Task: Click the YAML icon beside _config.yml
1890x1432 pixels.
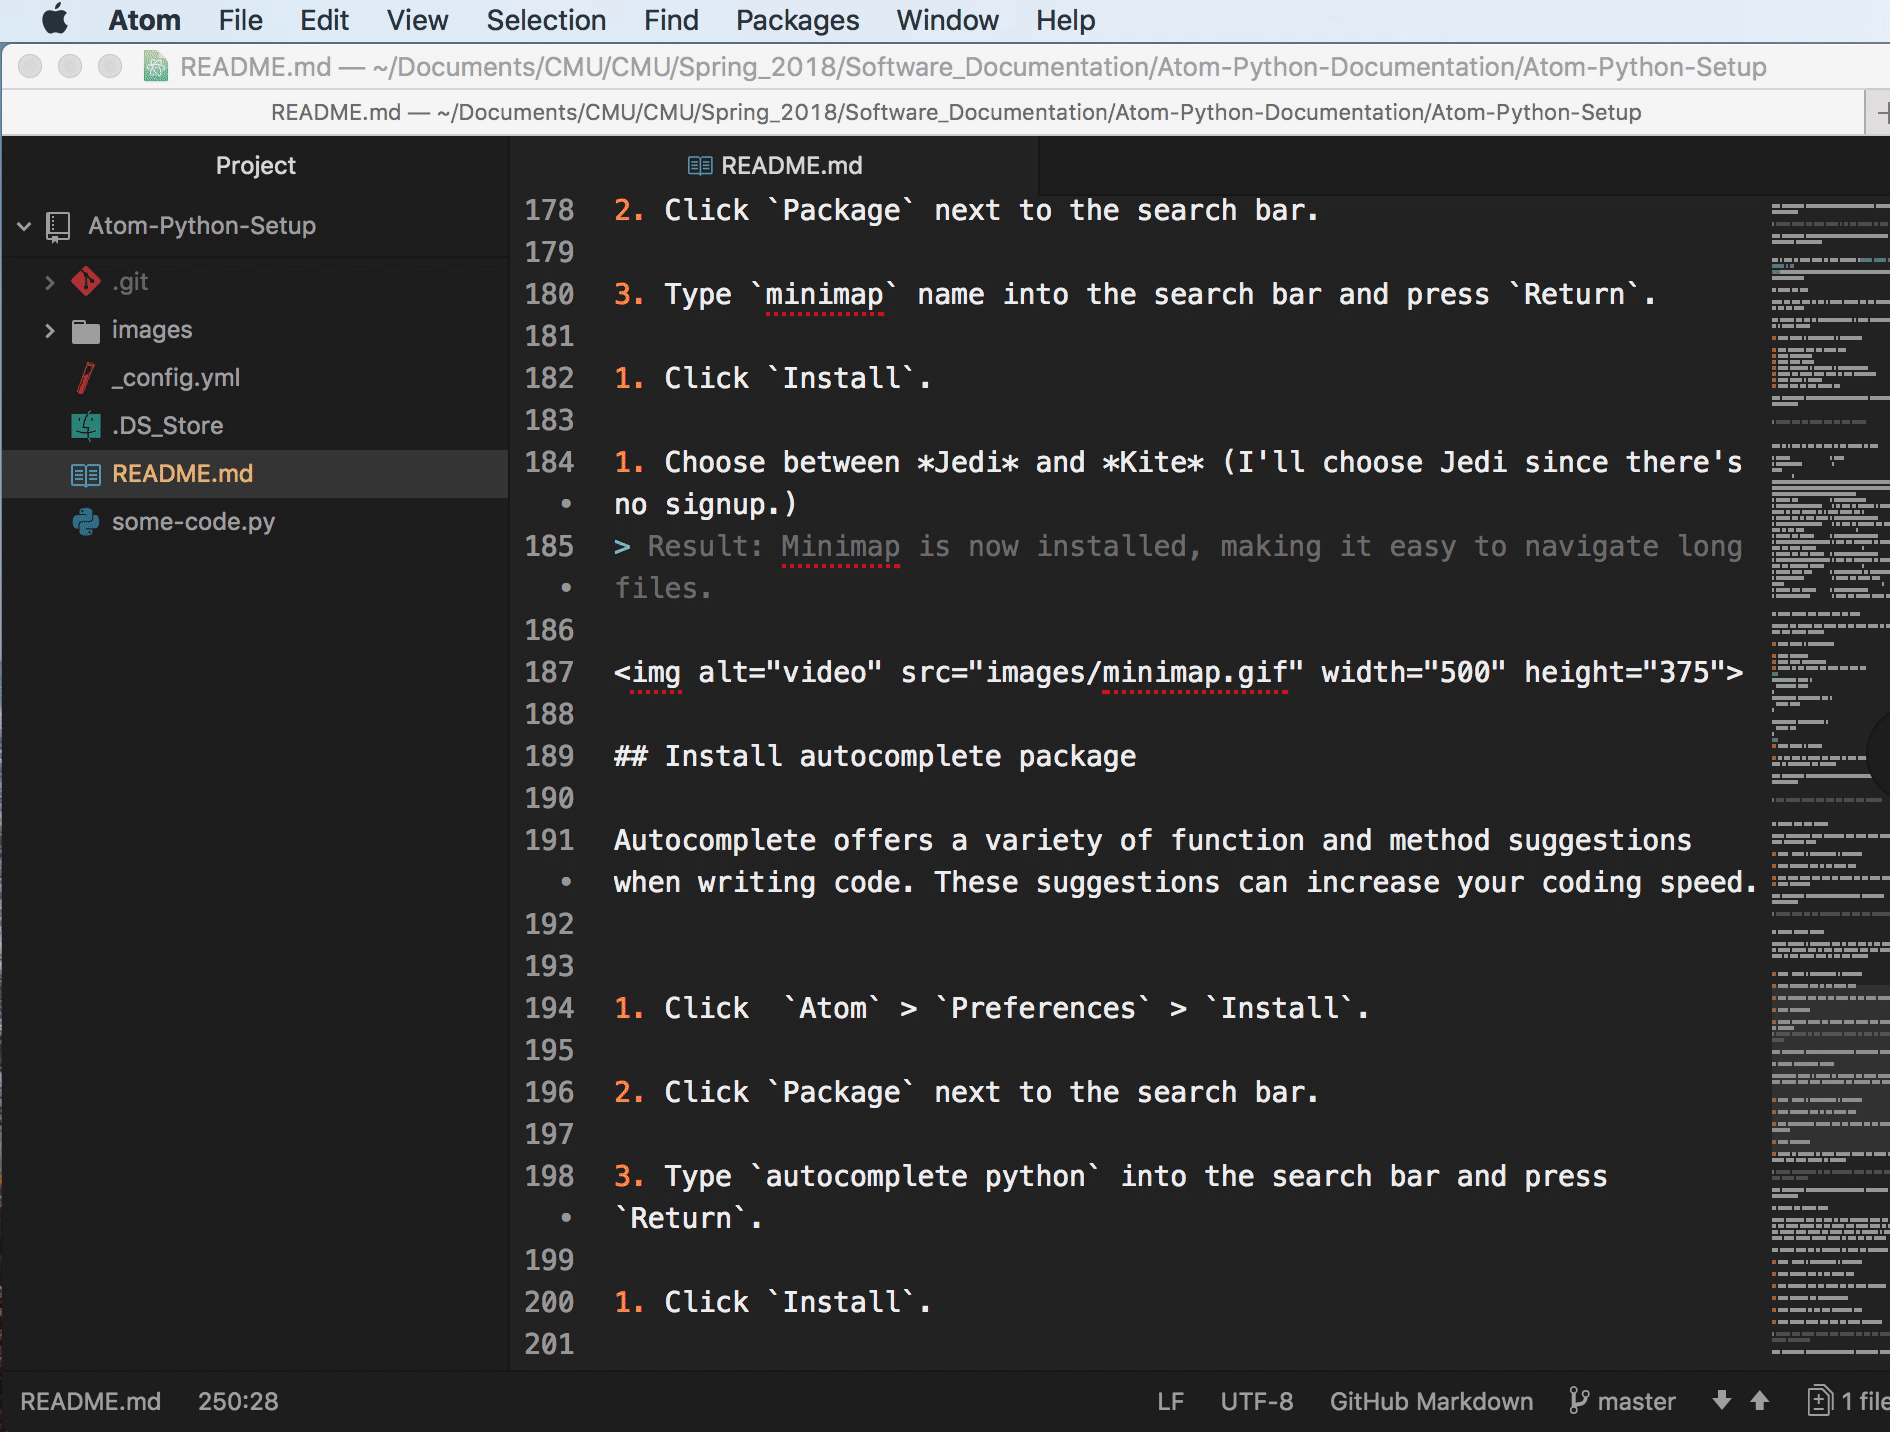Action: [x=86, y=378]
